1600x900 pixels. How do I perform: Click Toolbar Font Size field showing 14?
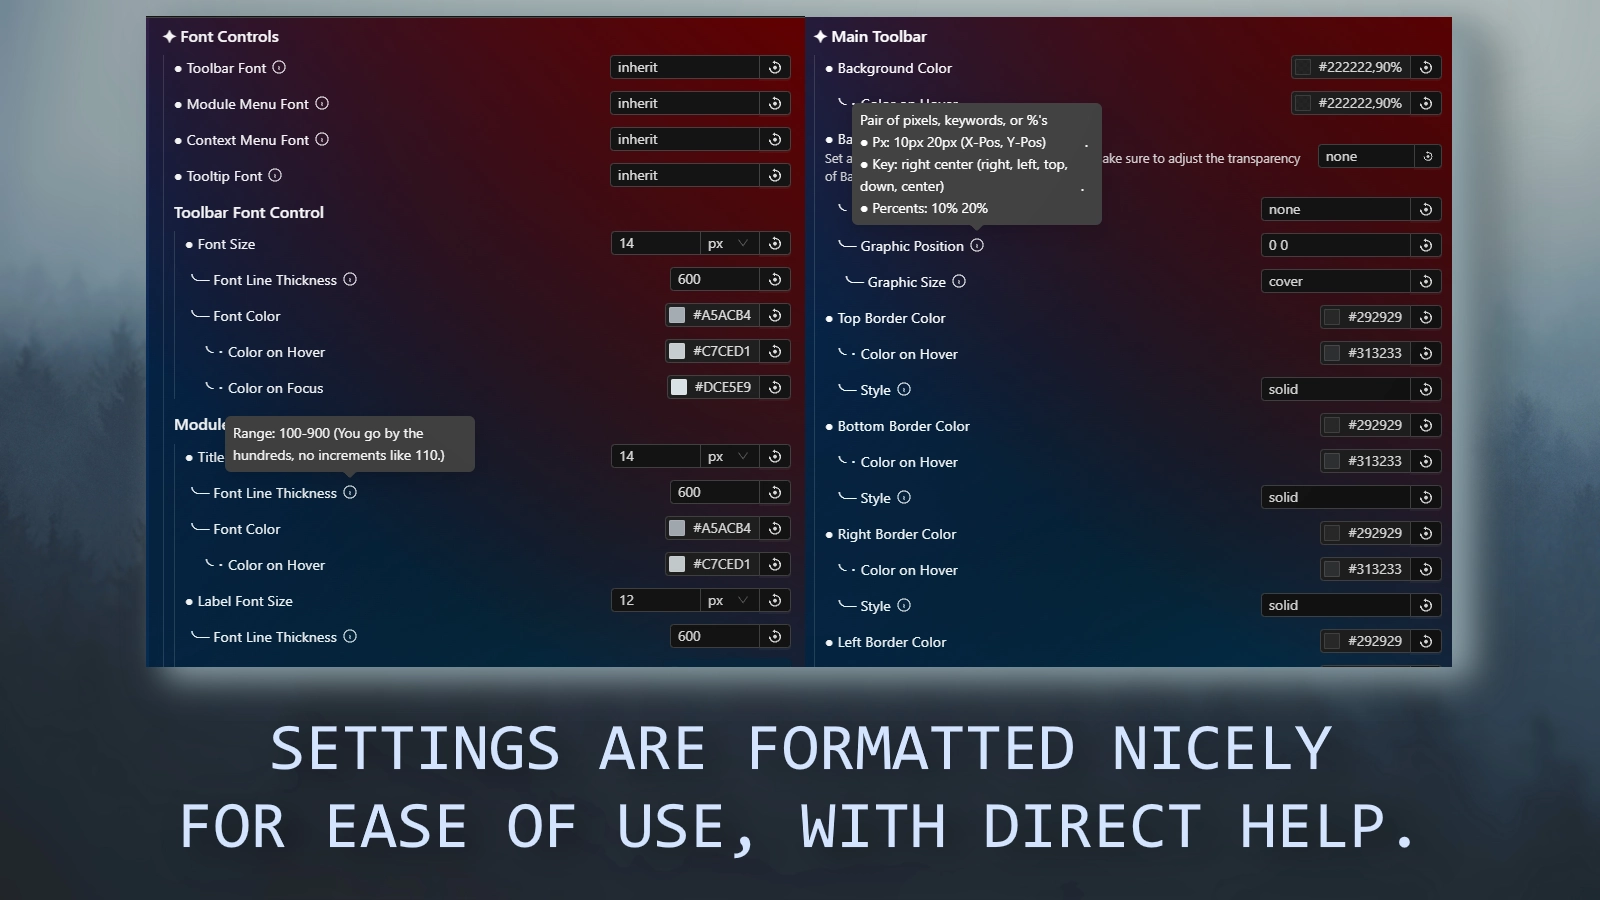coord(655,244)
